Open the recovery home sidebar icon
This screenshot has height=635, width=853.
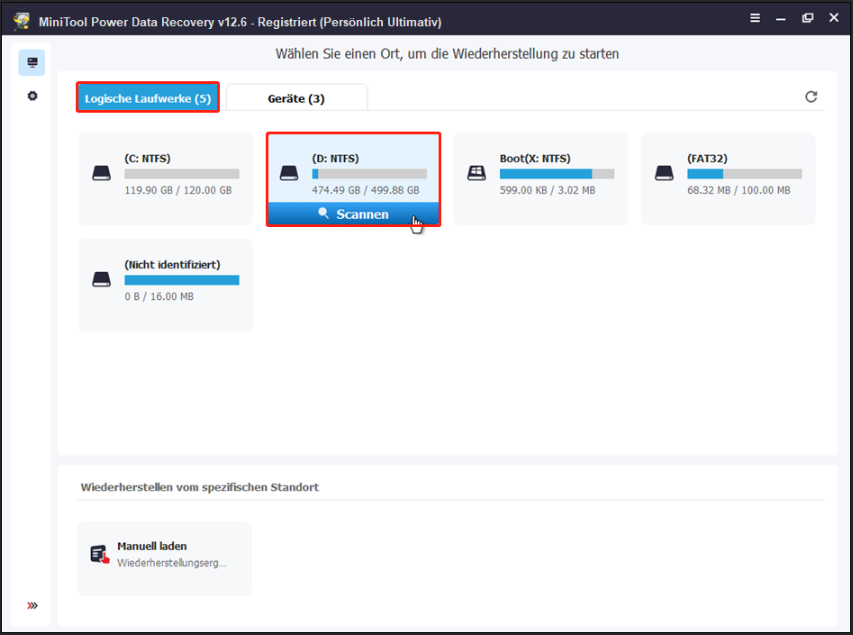32,63
